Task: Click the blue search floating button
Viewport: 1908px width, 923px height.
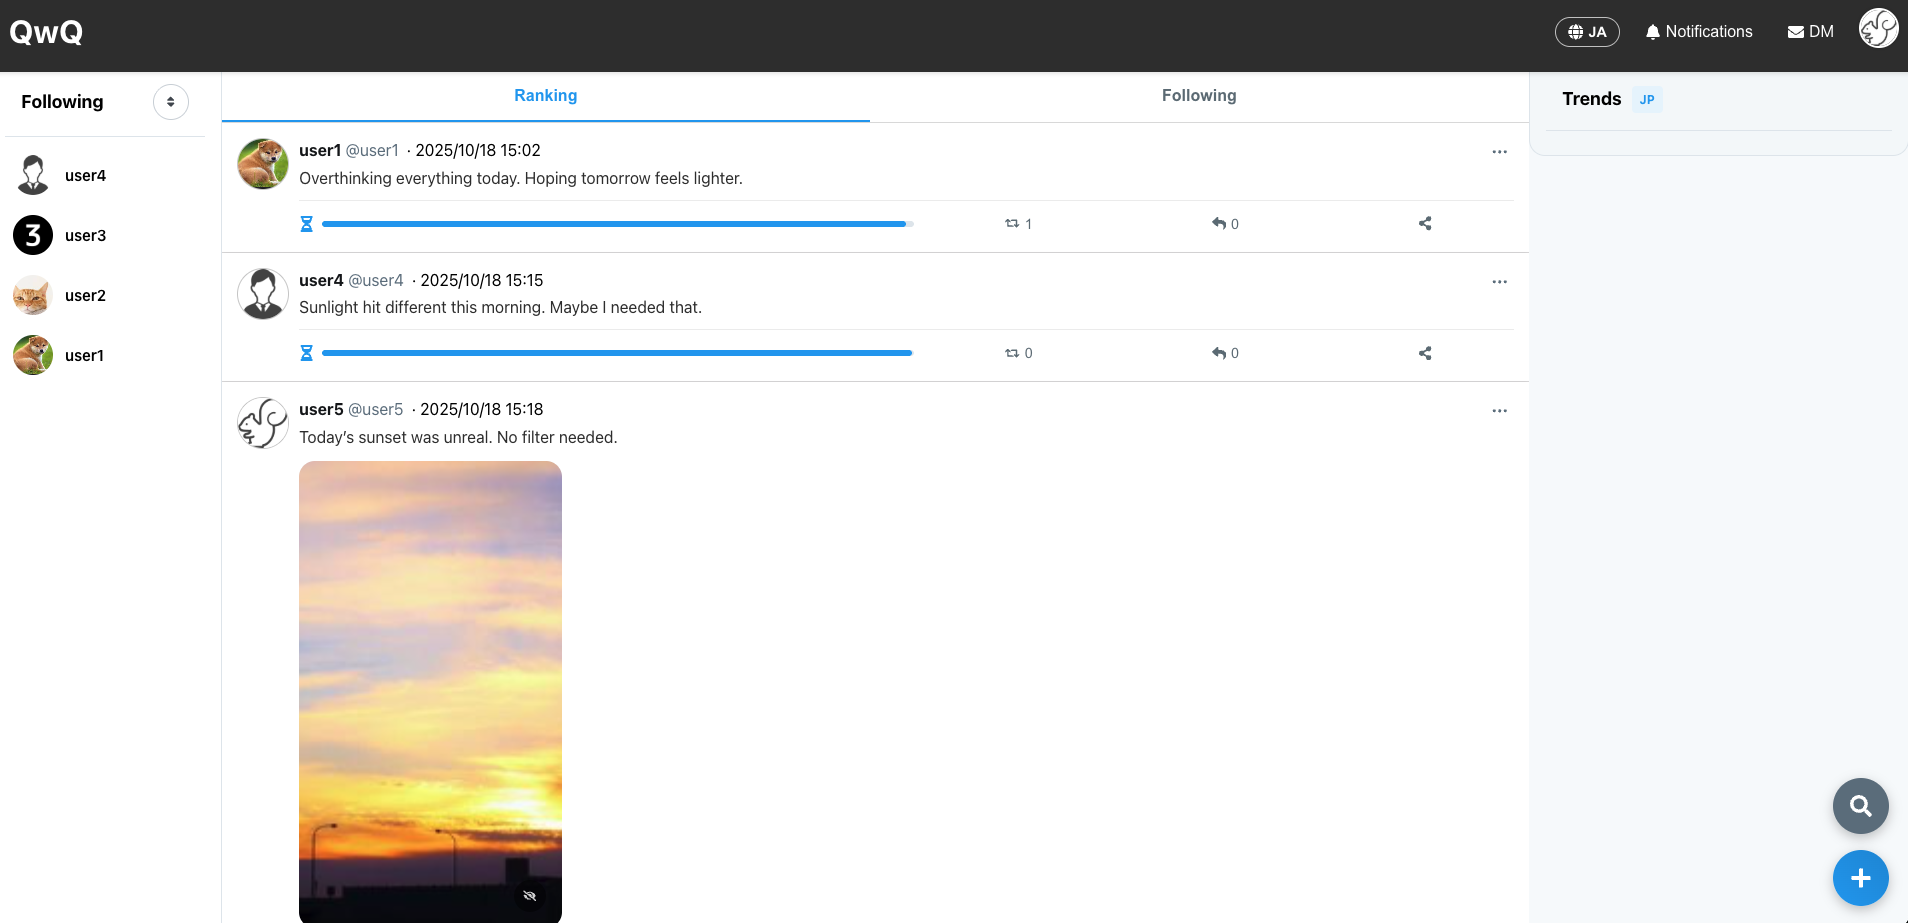Action: (x=1860, y=806)
